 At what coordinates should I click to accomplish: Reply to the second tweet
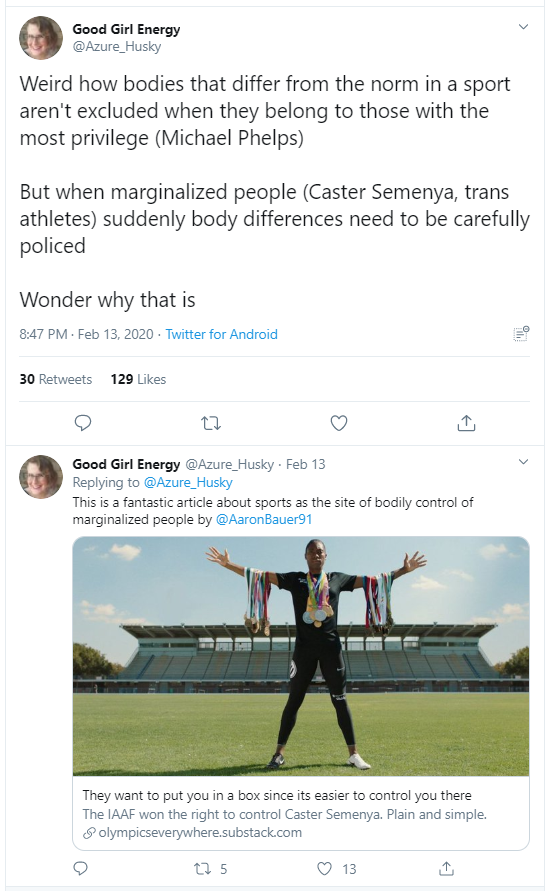[x=81, y=868]
